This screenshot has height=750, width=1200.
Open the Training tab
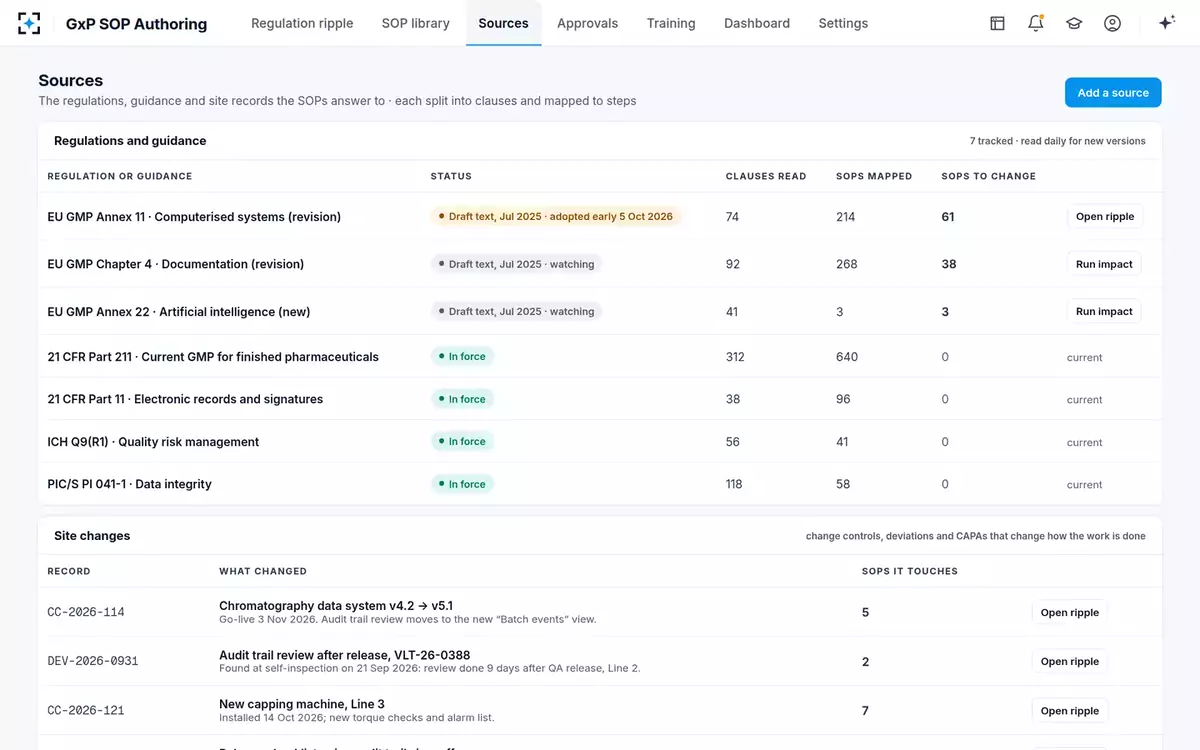[671, 23]
